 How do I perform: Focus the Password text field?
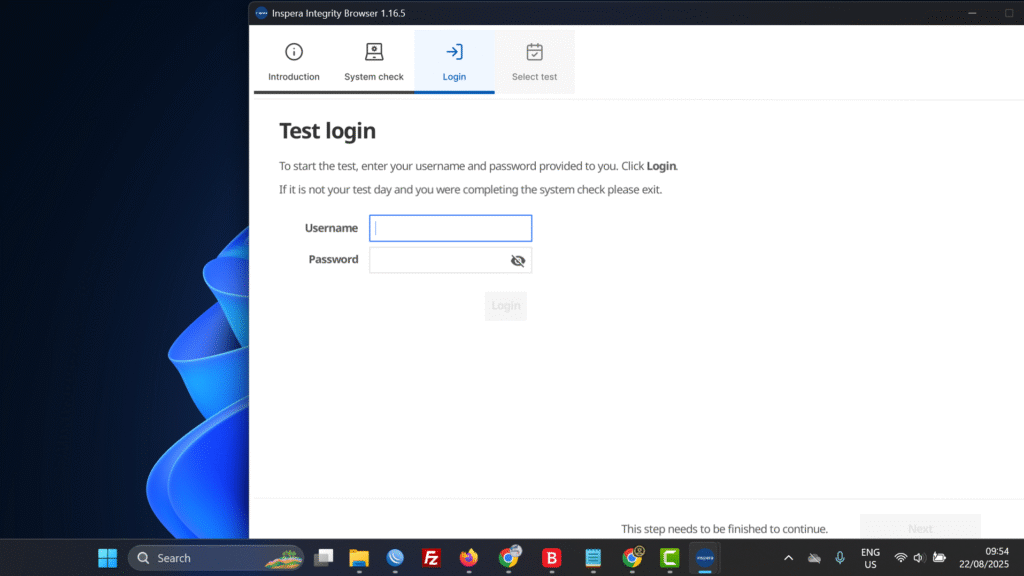438,261
